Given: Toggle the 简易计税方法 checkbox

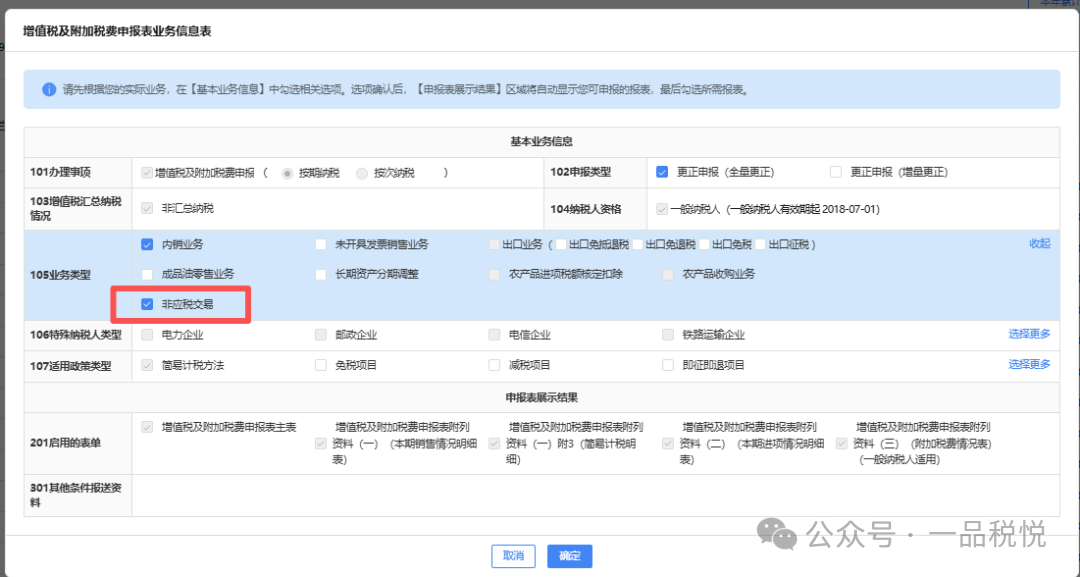Looking at the screenshot, I should (147, 365).
